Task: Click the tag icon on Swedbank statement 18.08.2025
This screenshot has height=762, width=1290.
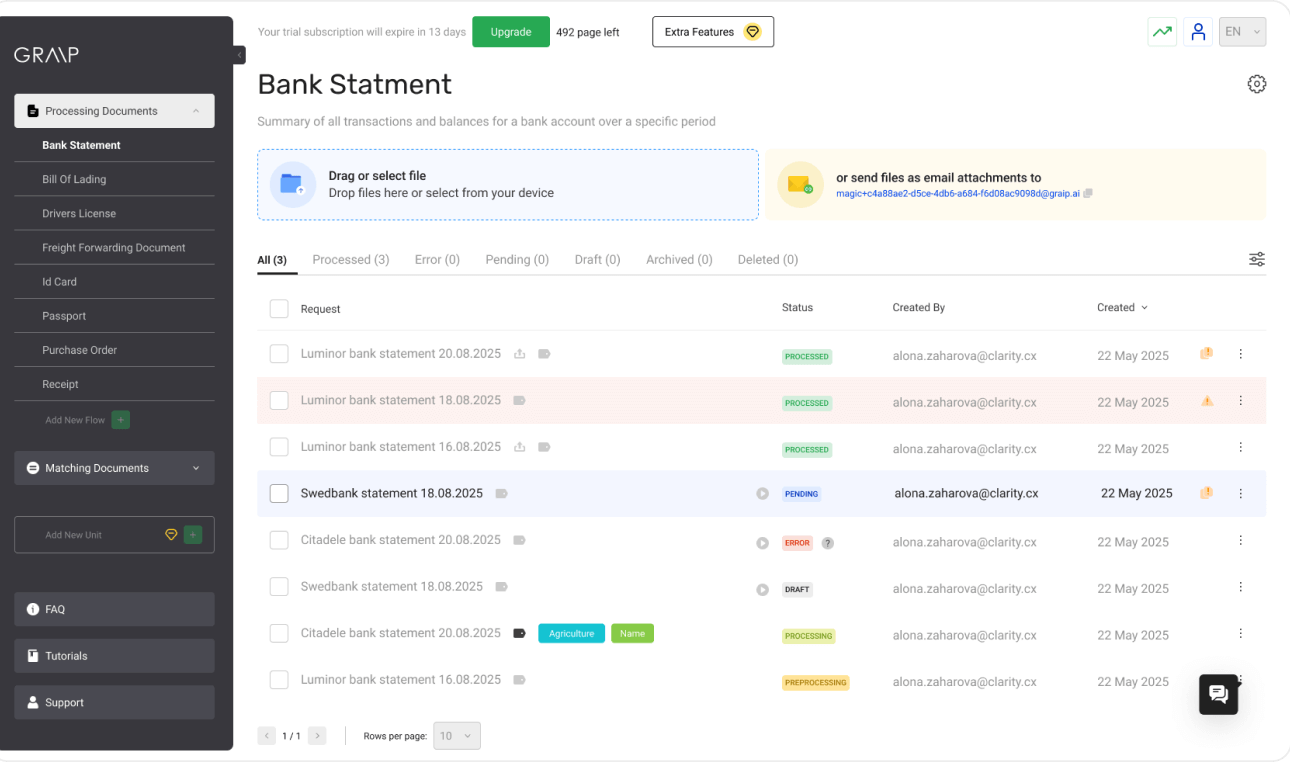Action: [501, 493]
